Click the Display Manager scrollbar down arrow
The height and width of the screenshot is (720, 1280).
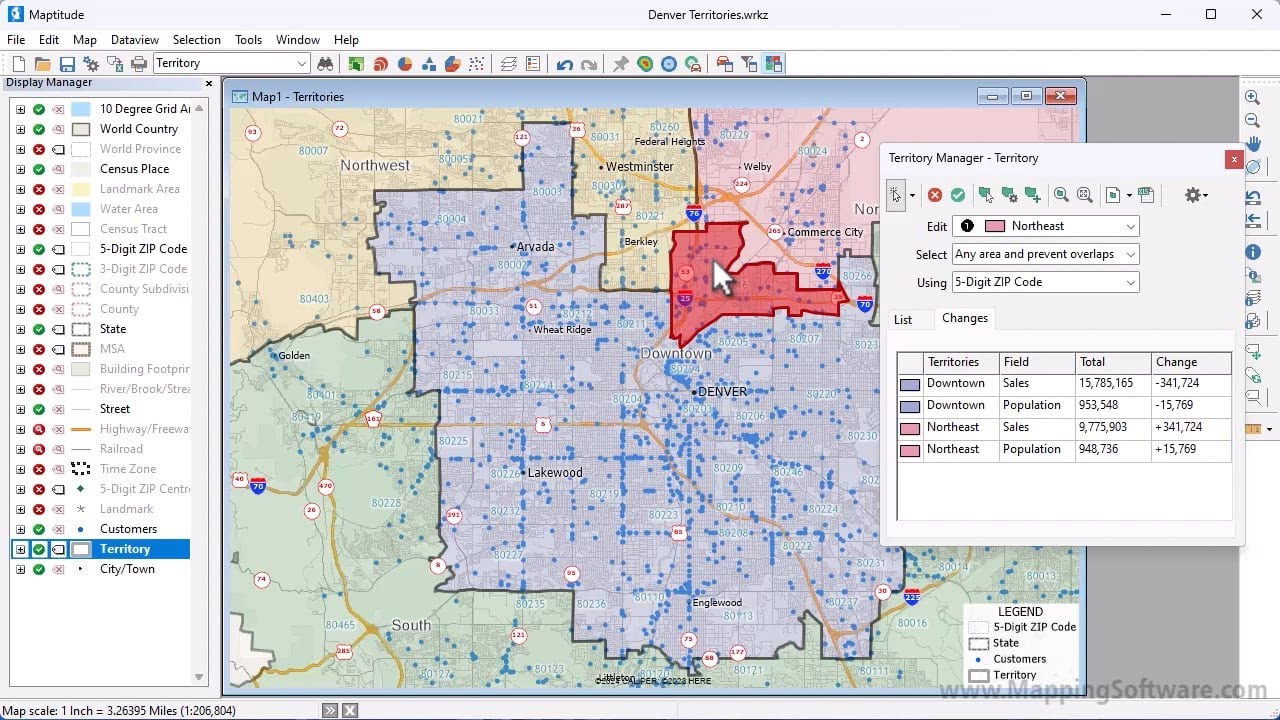pos(199,677)
